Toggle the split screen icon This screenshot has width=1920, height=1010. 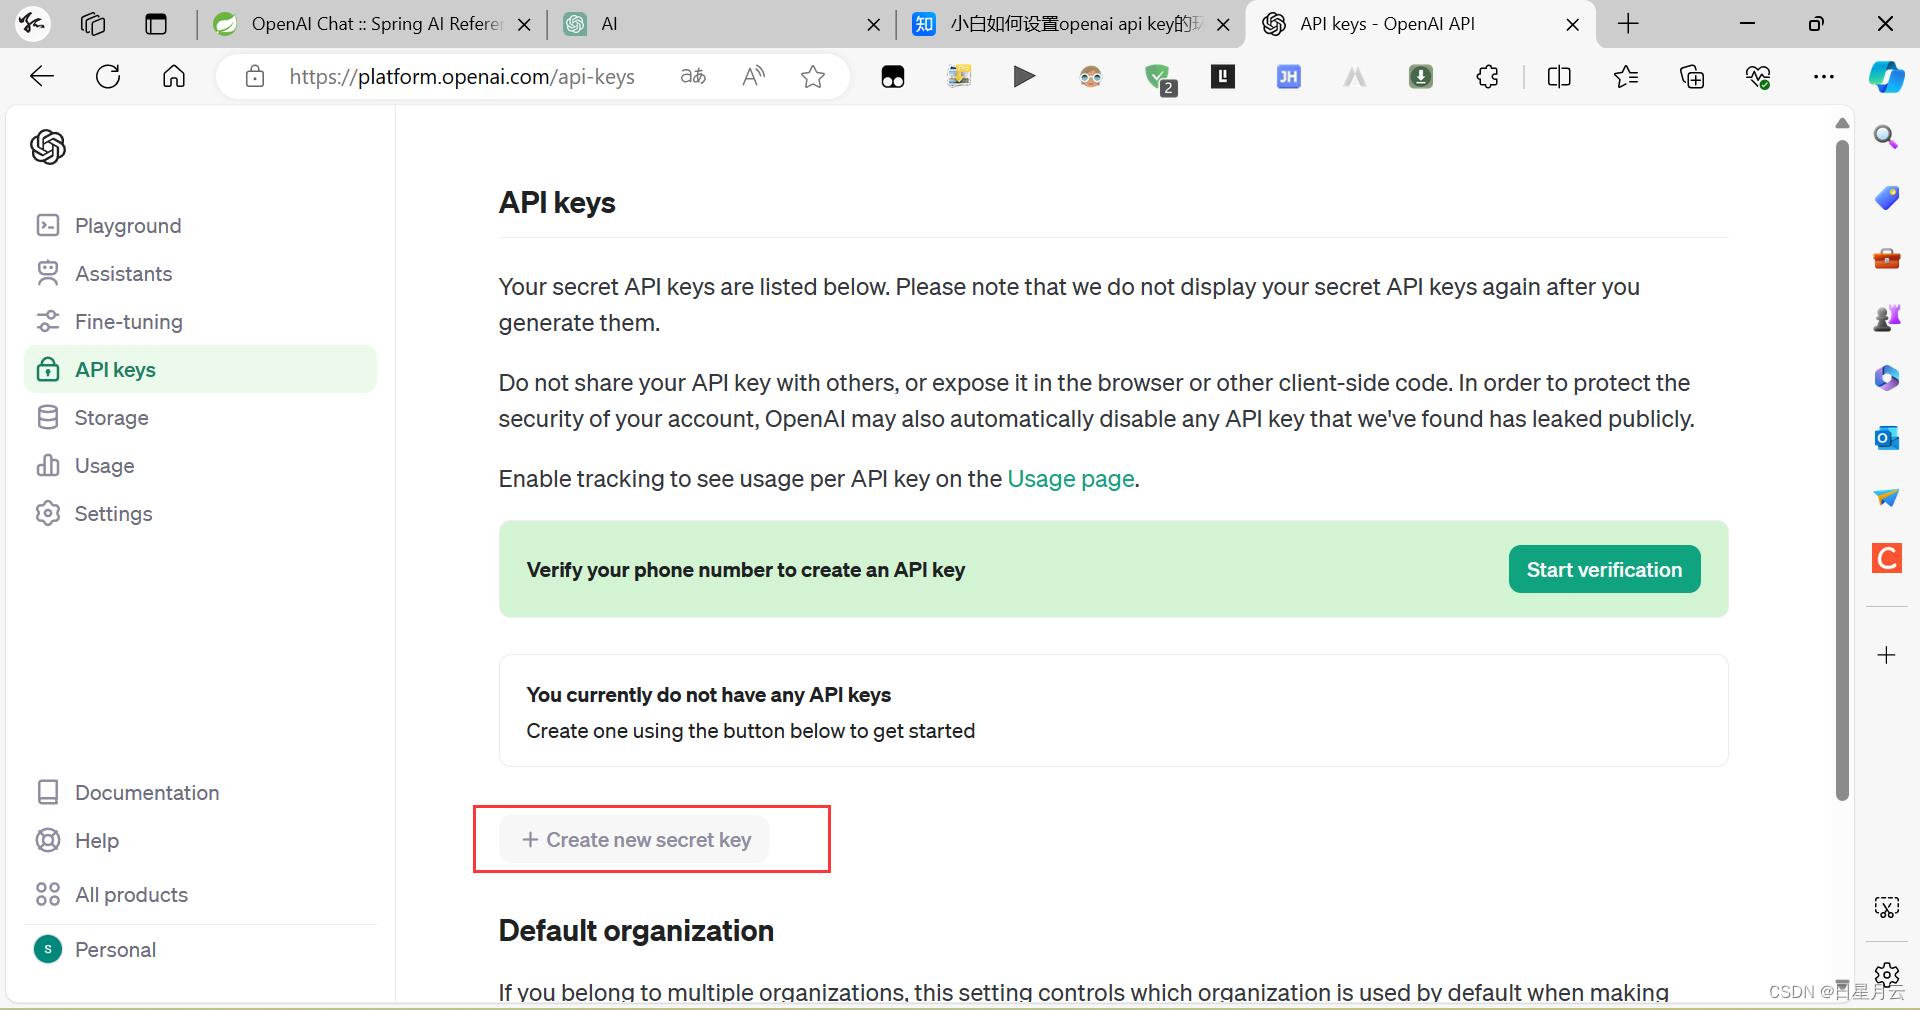(x=1559, y=77)
